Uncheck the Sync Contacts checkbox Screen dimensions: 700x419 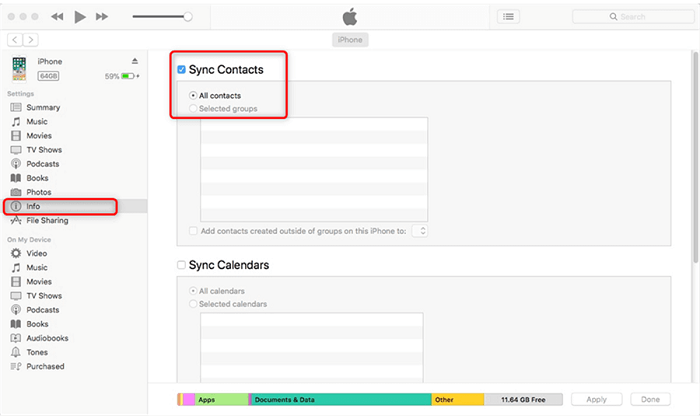pyautogui.click(x=181, y=70)
